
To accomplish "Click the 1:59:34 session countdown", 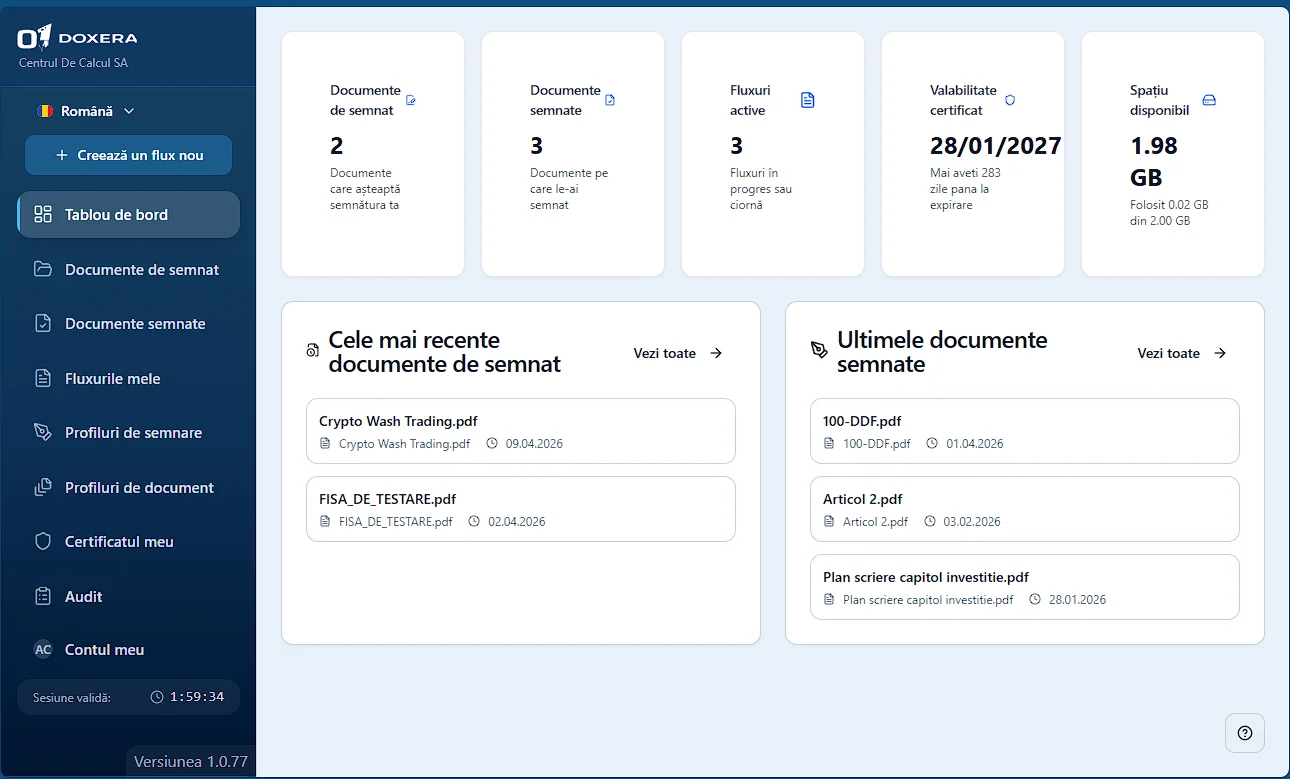I will tap(197, 697).
